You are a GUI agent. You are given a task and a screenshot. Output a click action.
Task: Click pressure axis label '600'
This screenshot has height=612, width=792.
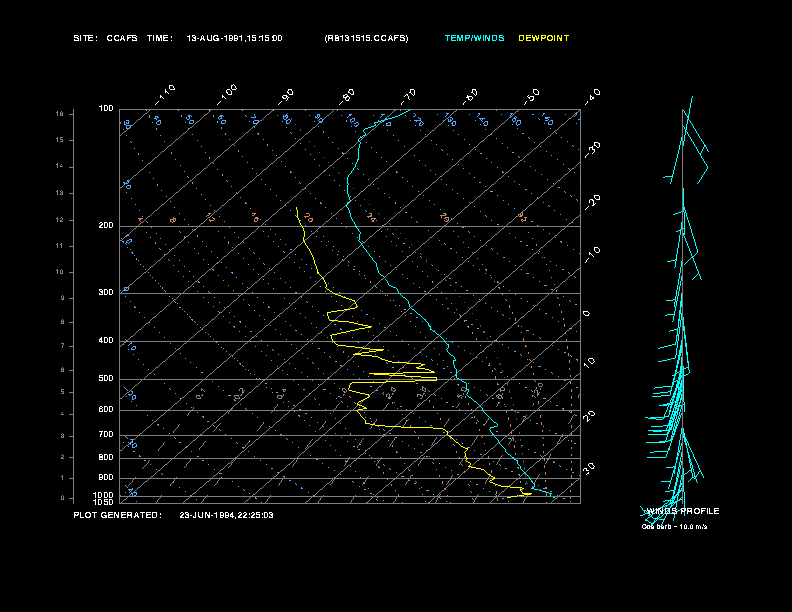click(106, 410)
